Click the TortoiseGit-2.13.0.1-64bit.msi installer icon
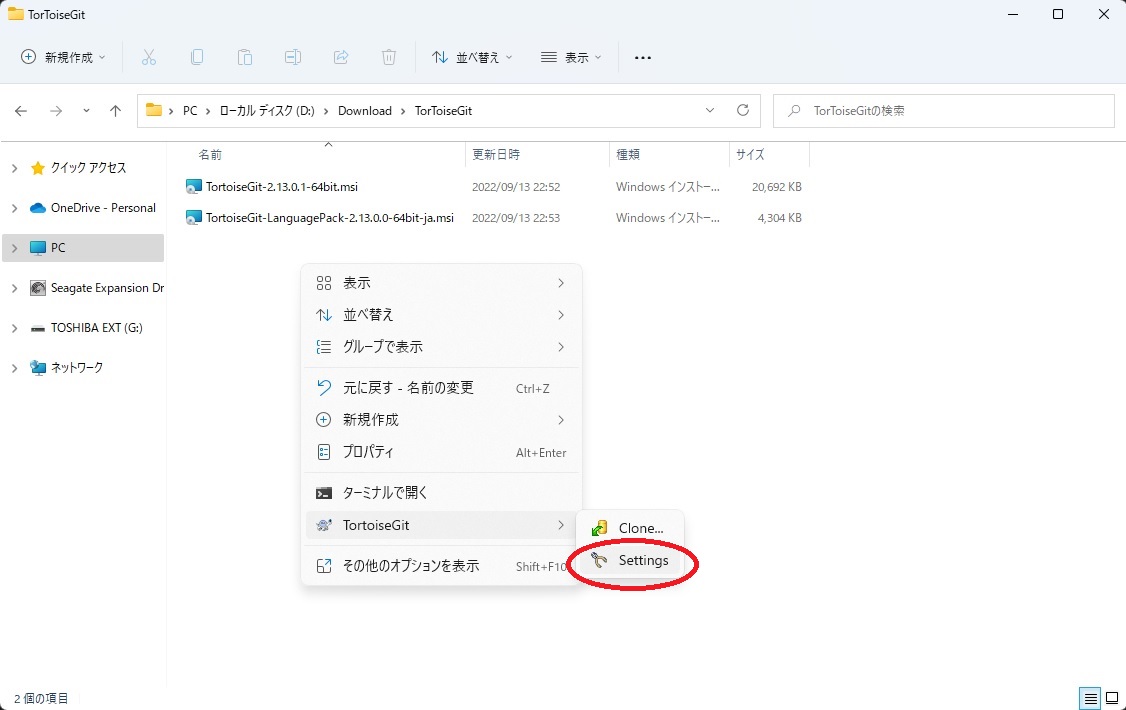 pyautogui.click(x=193, y=187)
